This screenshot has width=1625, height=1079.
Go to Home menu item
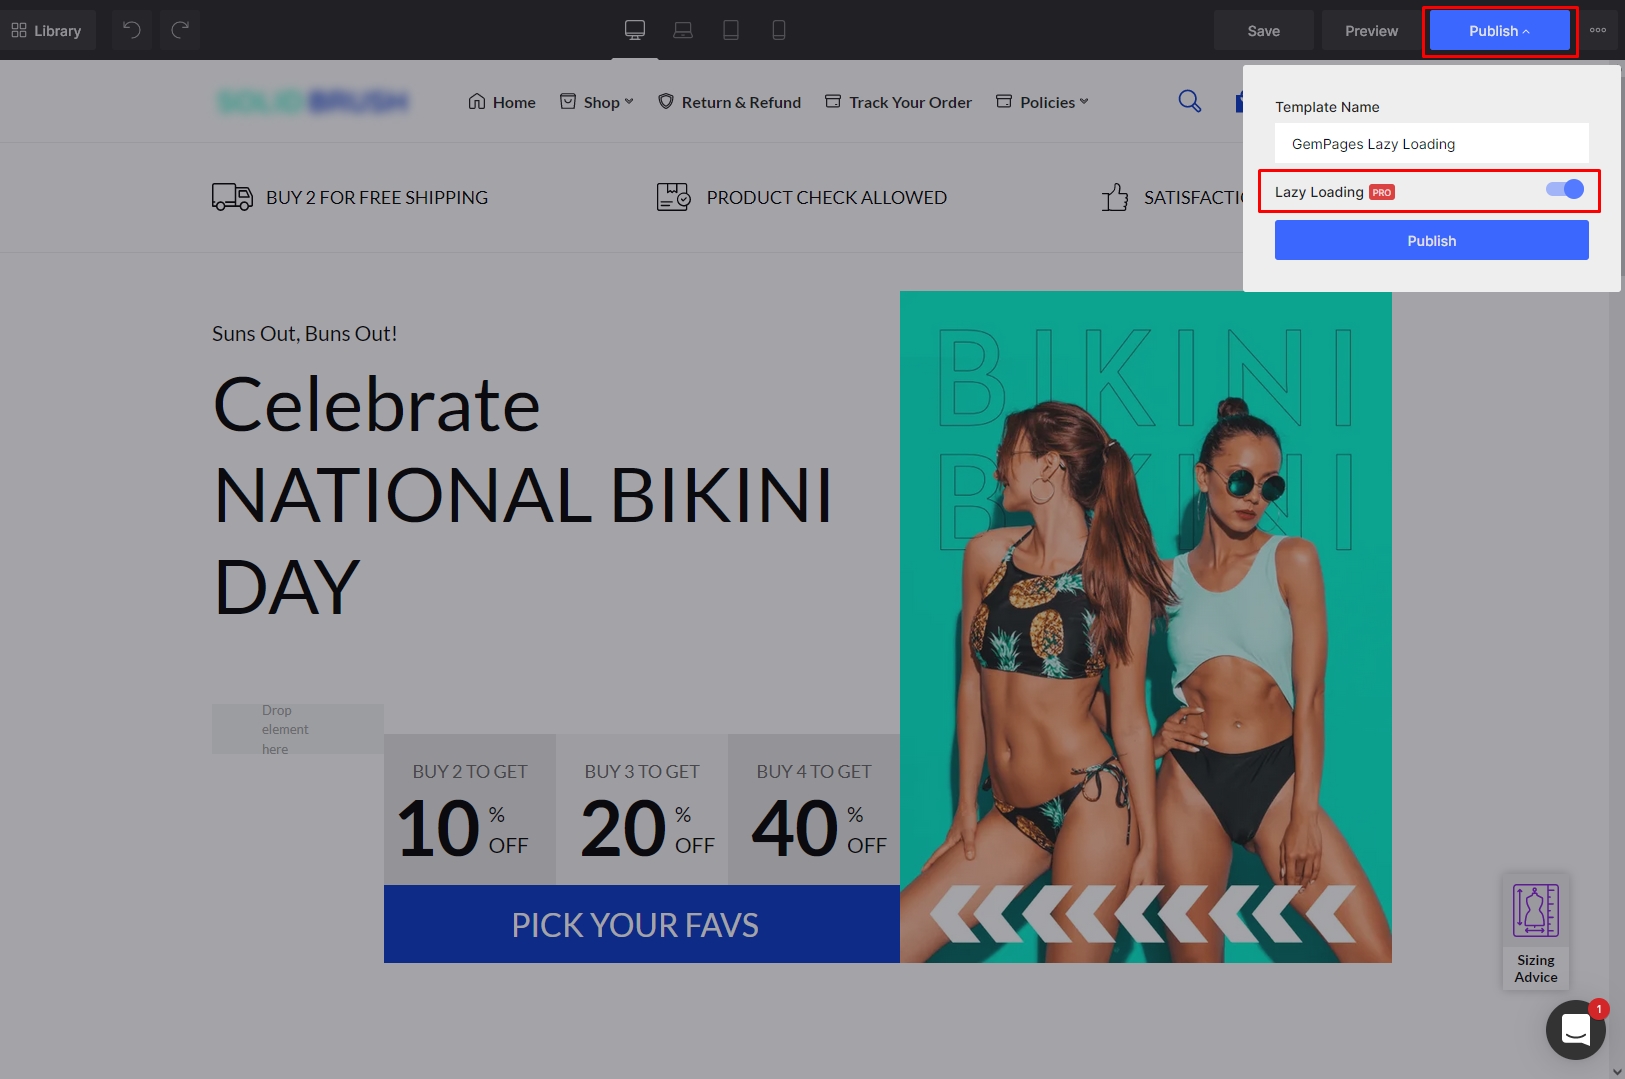click(x=502, y=102)
